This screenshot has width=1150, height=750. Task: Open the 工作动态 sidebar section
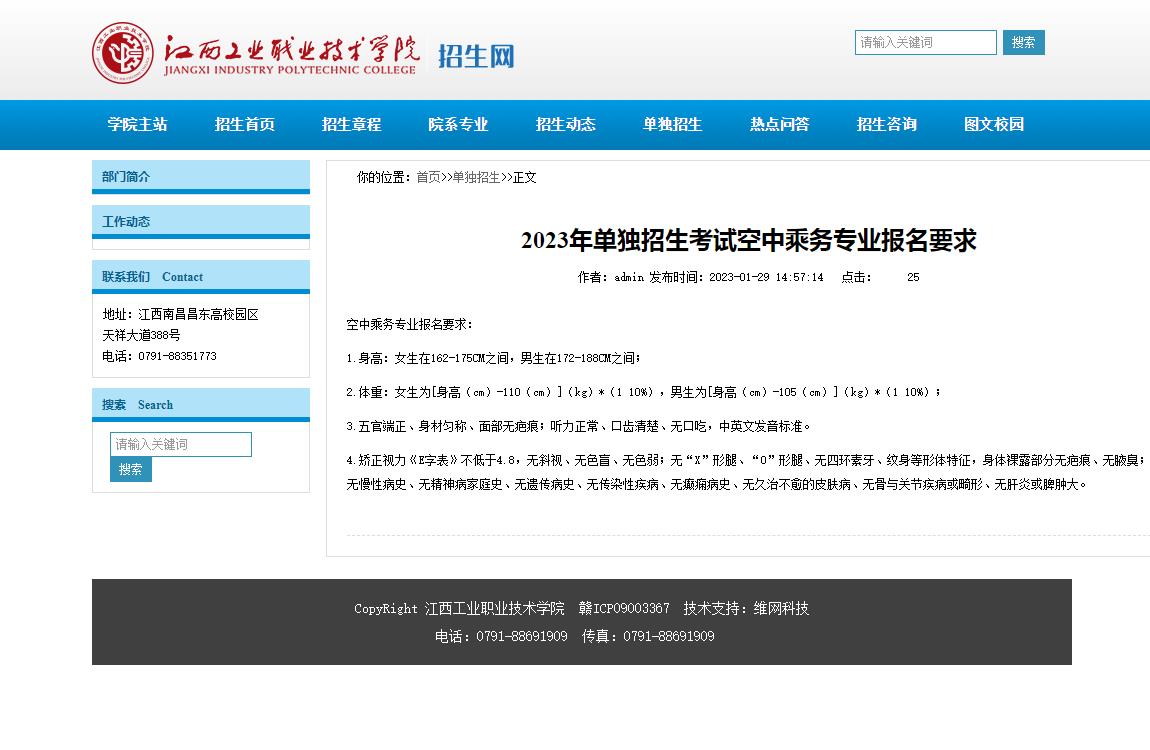pyautogui.click(x=126, y=222)
